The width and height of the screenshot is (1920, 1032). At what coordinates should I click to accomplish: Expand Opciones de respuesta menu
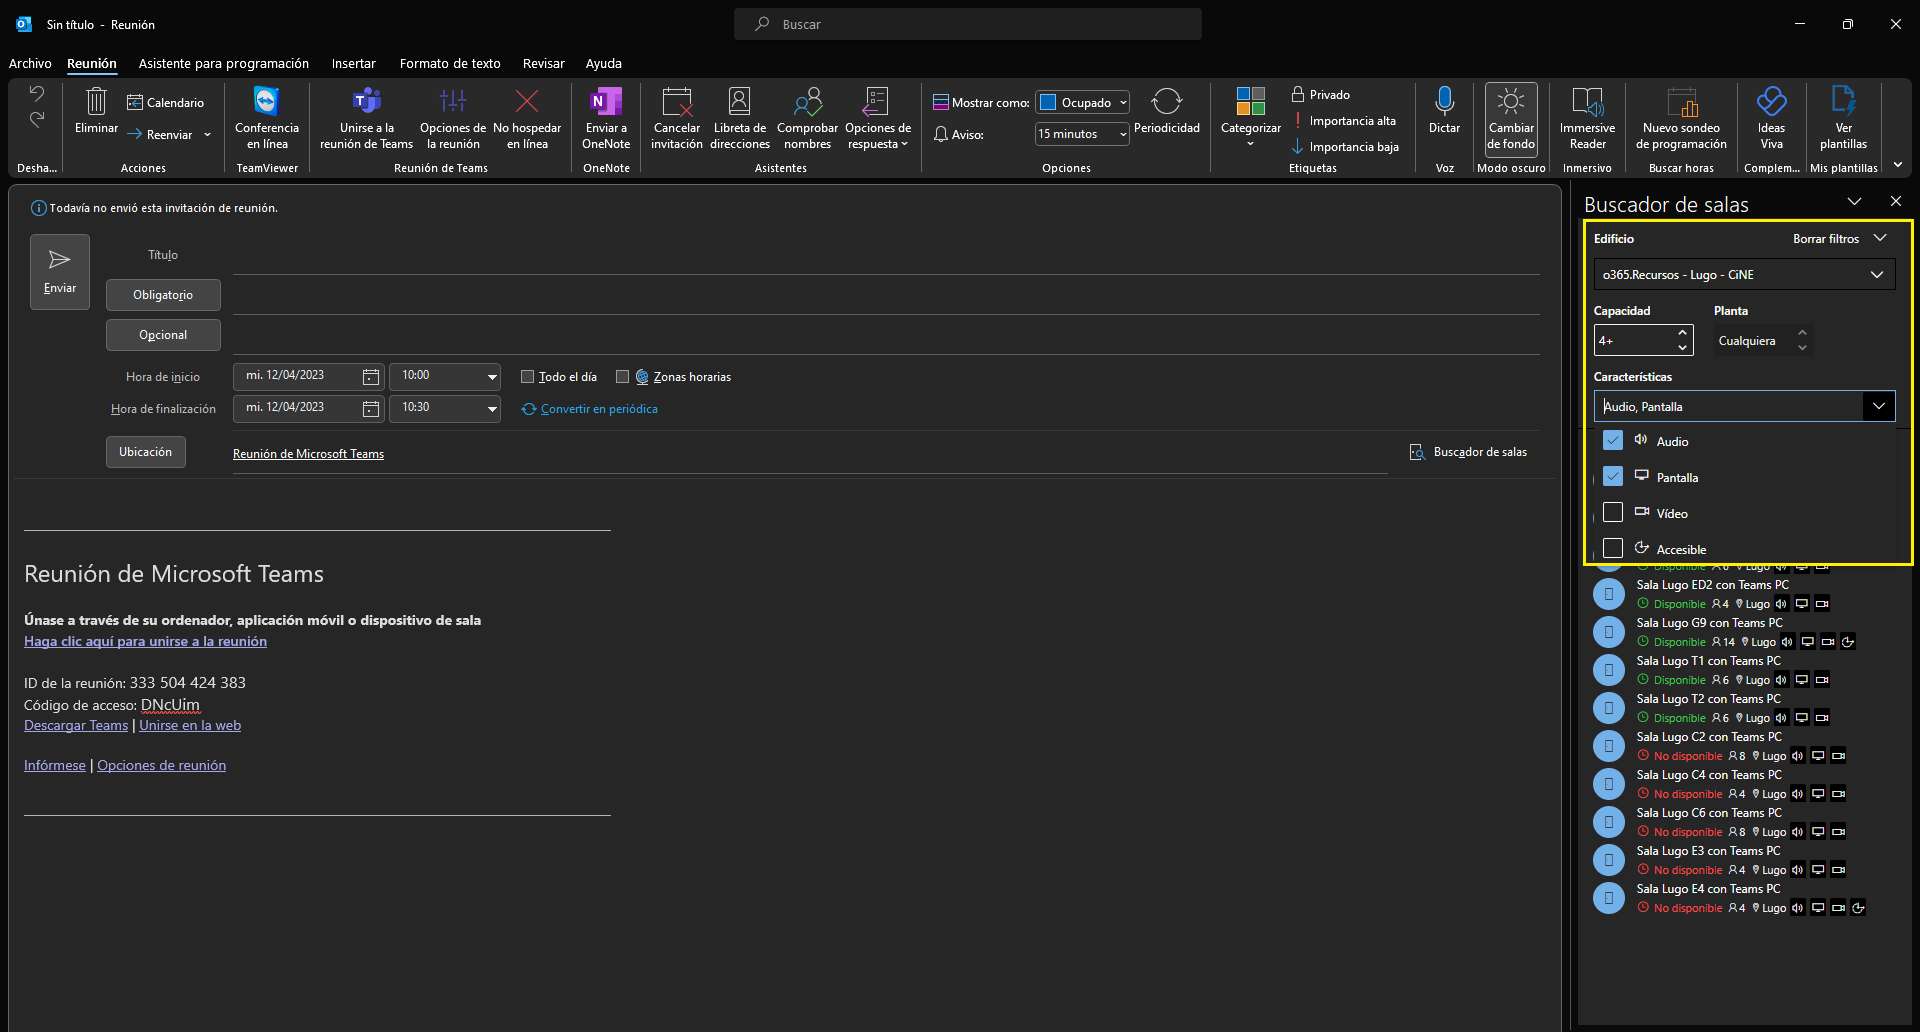tap(877, 118)
